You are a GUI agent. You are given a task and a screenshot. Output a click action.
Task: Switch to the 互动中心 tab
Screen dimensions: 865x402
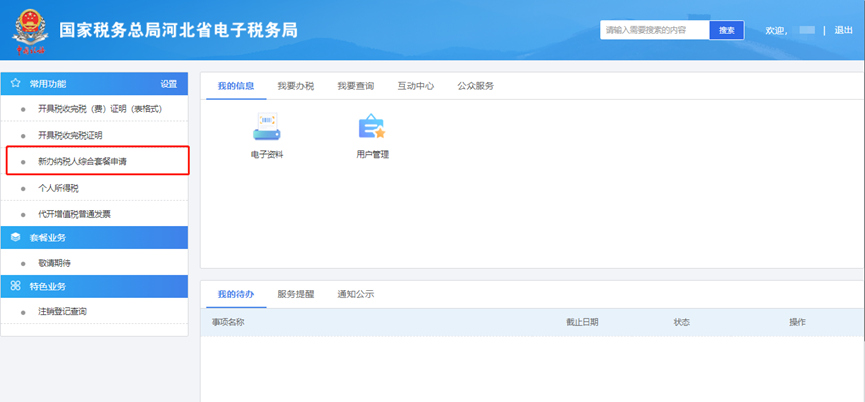point(415,86)
